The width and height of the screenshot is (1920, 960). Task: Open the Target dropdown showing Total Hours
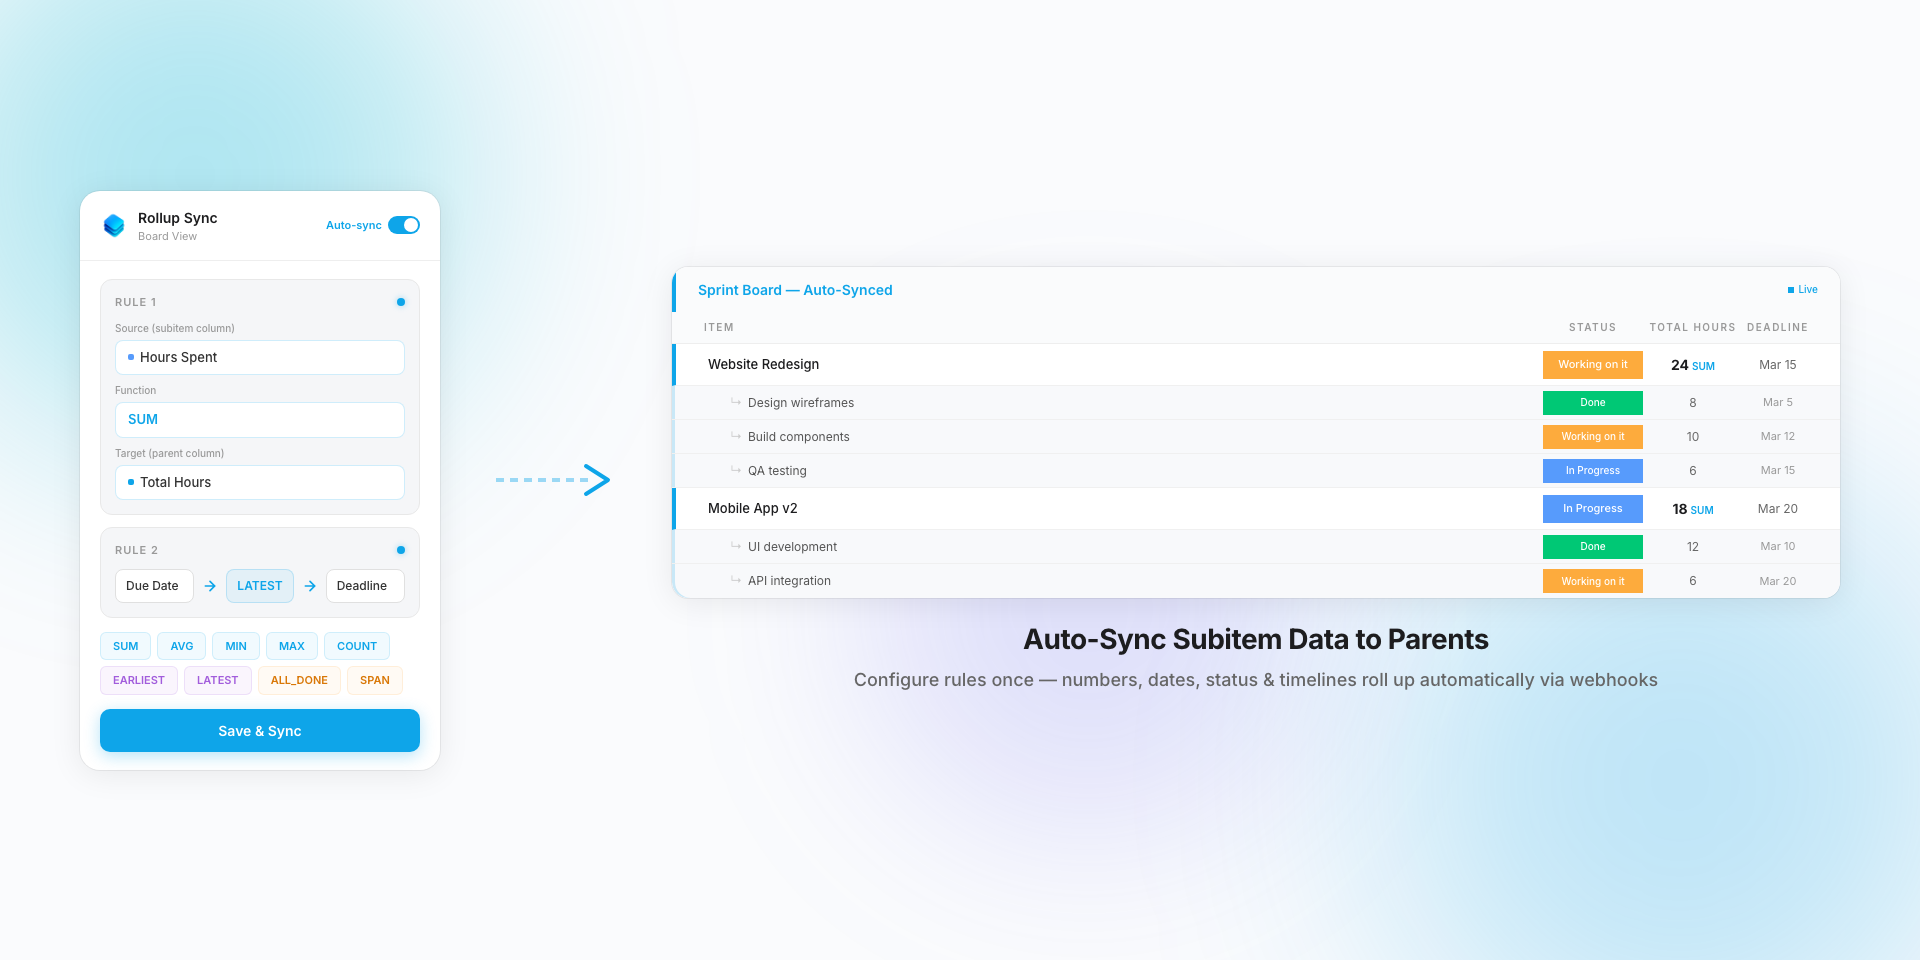coord(259,482)
